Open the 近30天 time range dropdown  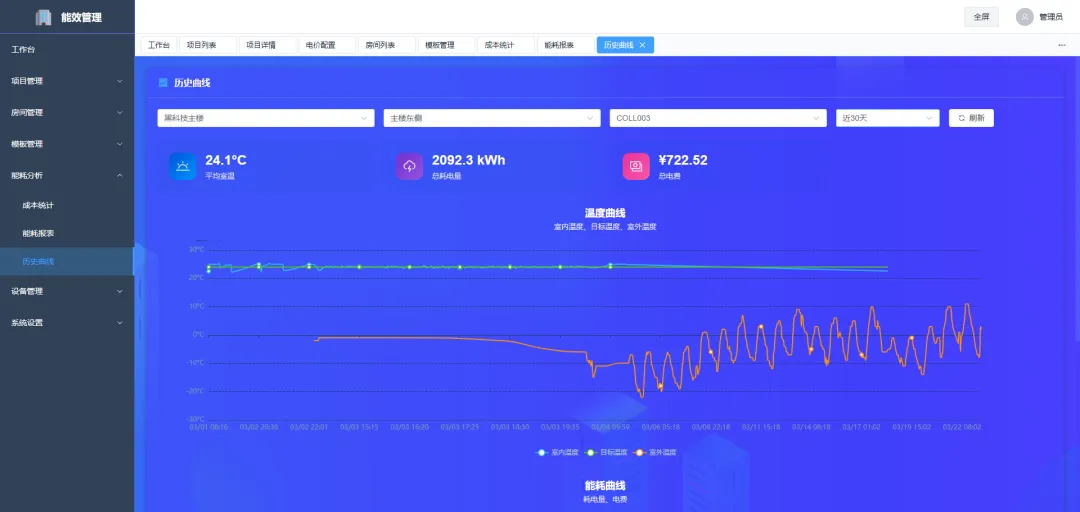pyautogui.click(x=888, y=118)
